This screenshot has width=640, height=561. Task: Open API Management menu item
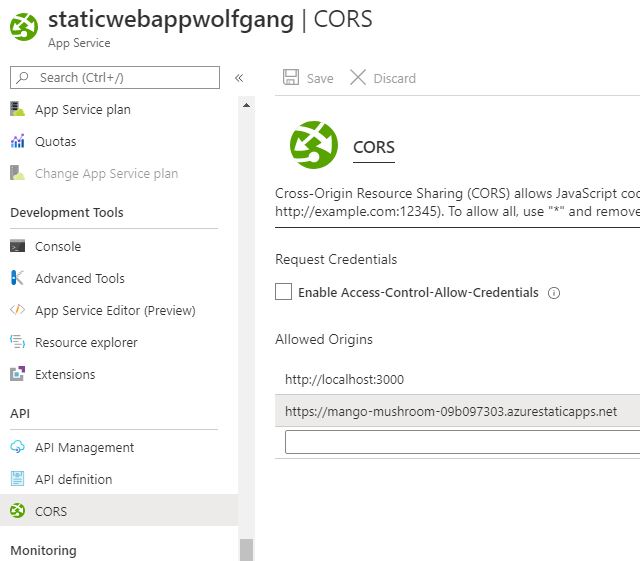coord(84,447)
